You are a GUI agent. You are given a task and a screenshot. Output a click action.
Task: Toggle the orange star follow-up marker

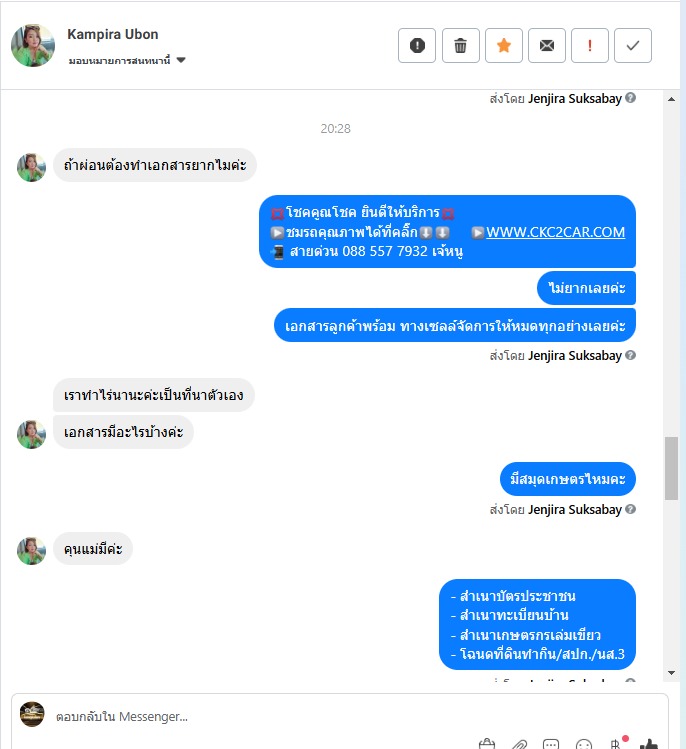(504, 46)
